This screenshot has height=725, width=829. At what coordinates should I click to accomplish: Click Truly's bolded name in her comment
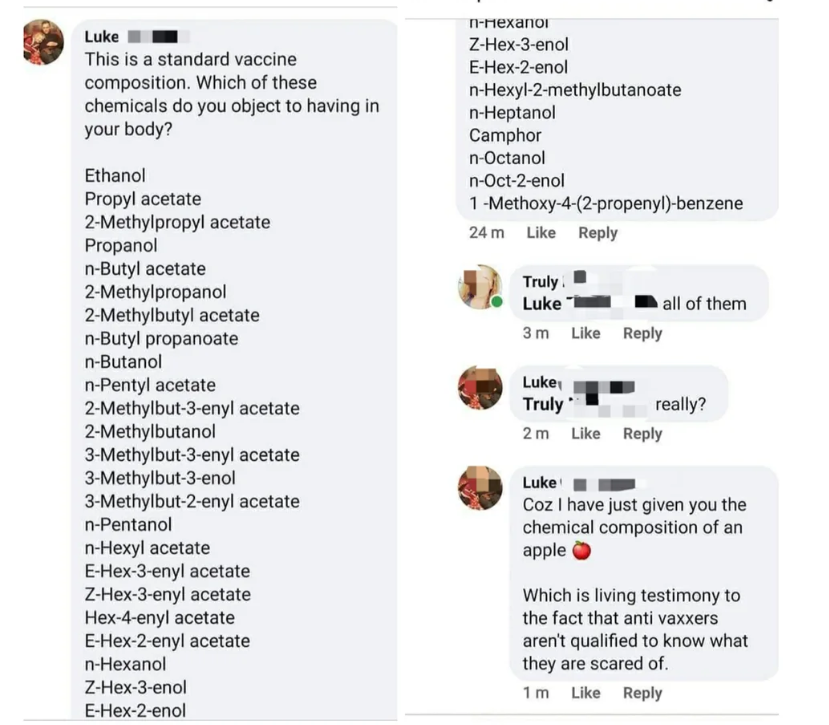(533, 281)
